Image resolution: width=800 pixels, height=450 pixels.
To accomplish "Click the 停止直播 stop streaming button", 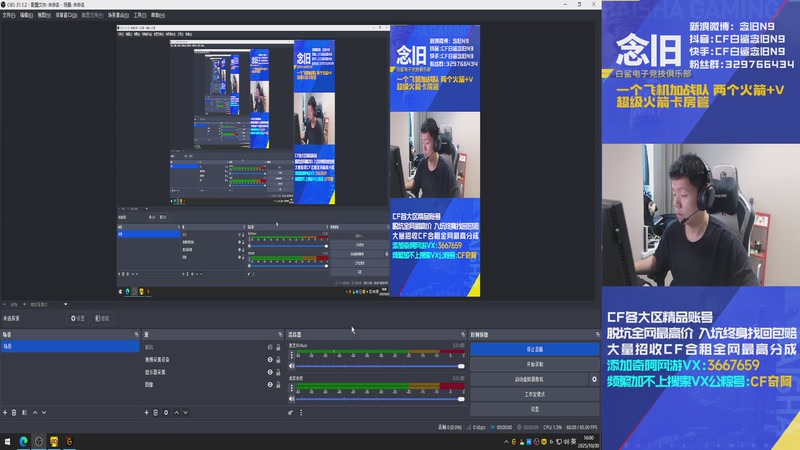I will 534,349.
